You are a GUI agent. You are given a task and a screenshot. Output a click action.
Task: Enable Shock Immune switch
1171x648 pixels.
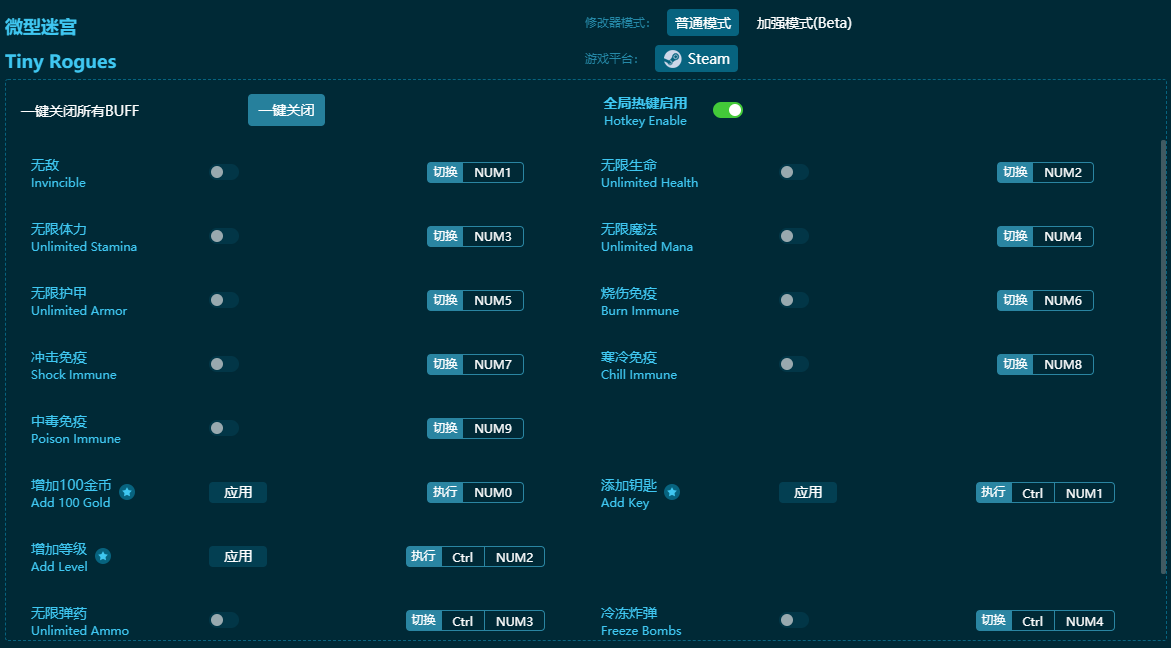pos(223,364)
